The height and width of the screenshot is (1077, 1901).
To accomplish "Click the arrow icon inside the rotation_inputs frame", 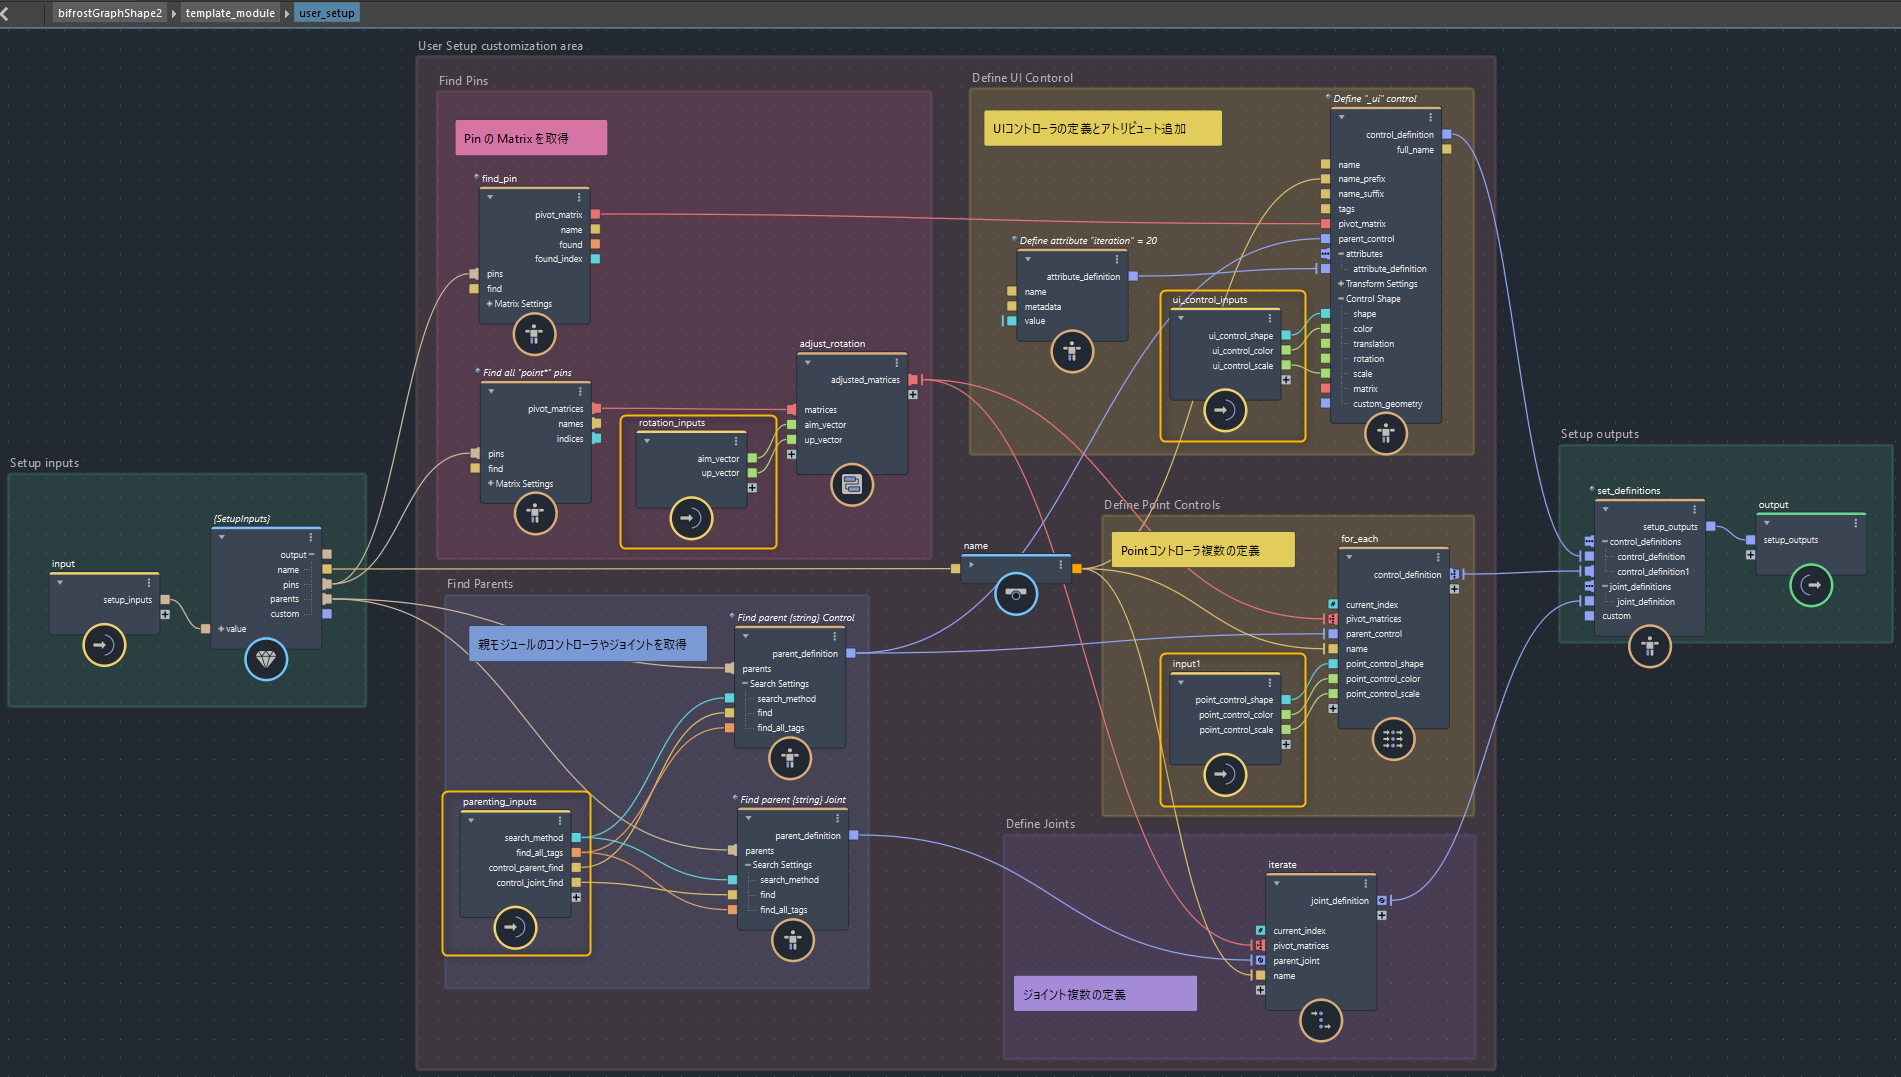I will point(691,517).
